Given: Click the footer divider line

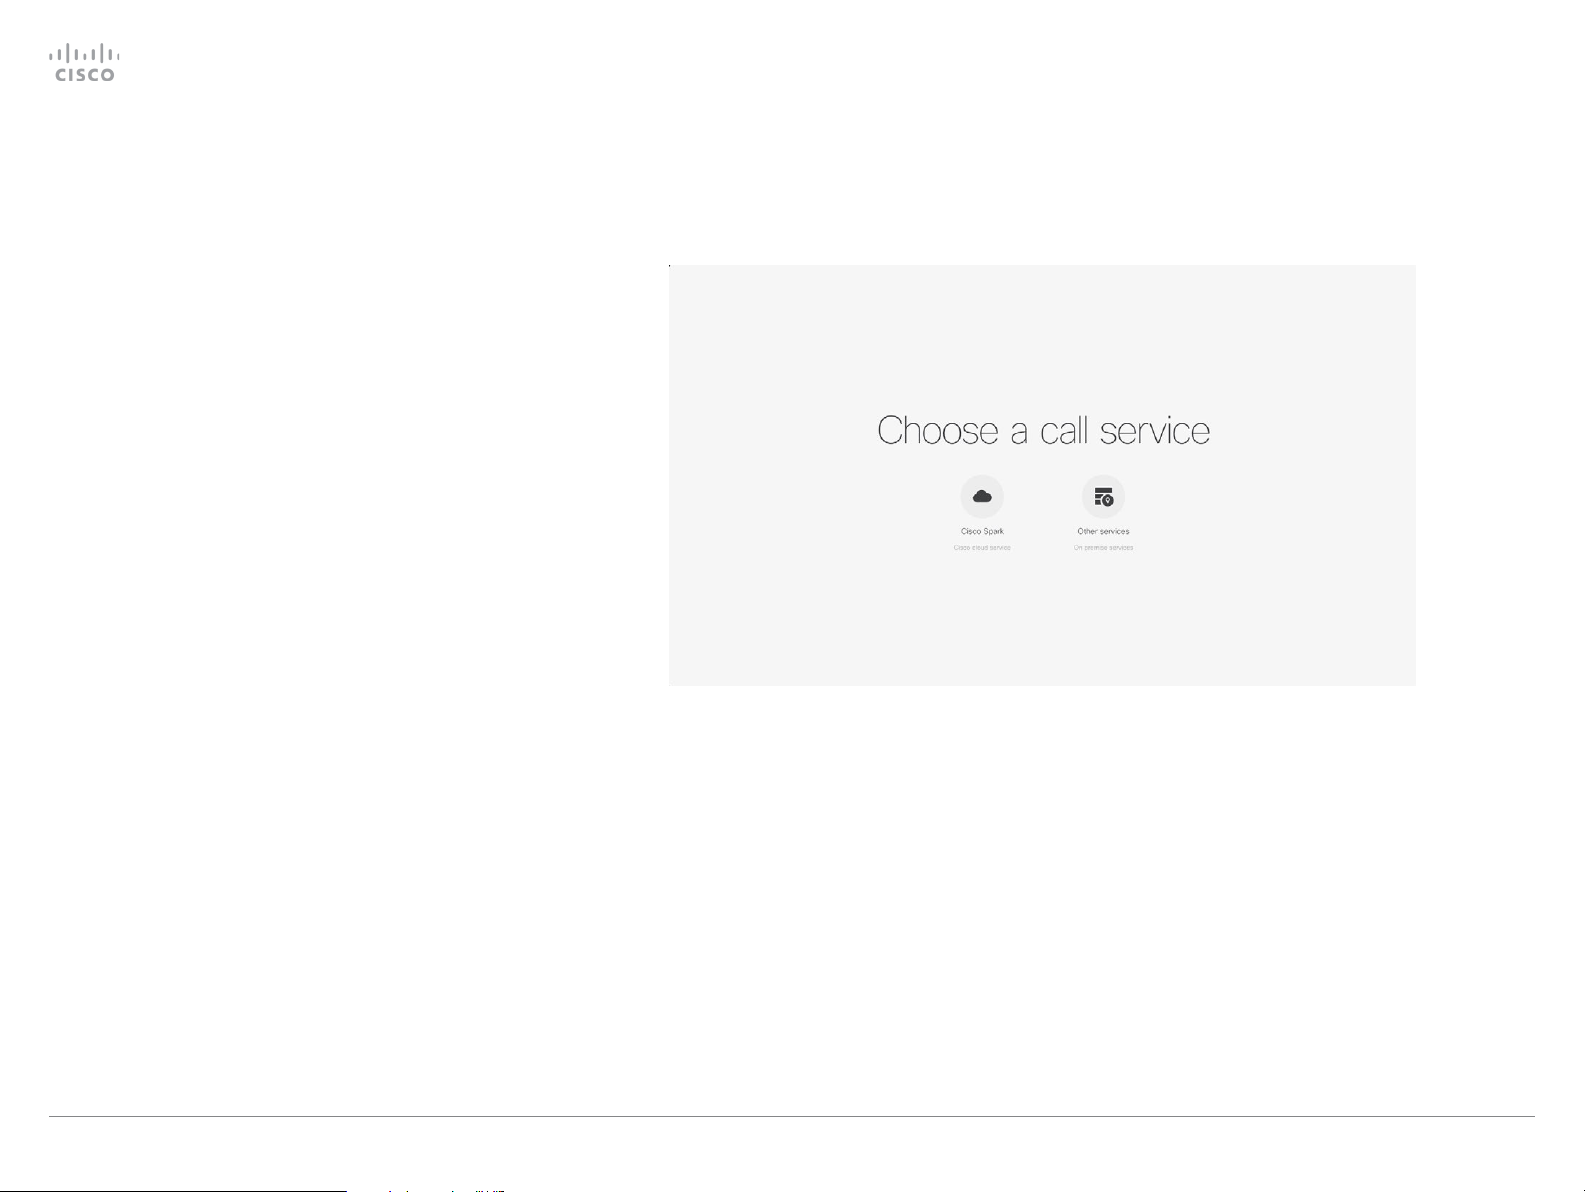Looking at the screenshot, I should (792, 1116).
